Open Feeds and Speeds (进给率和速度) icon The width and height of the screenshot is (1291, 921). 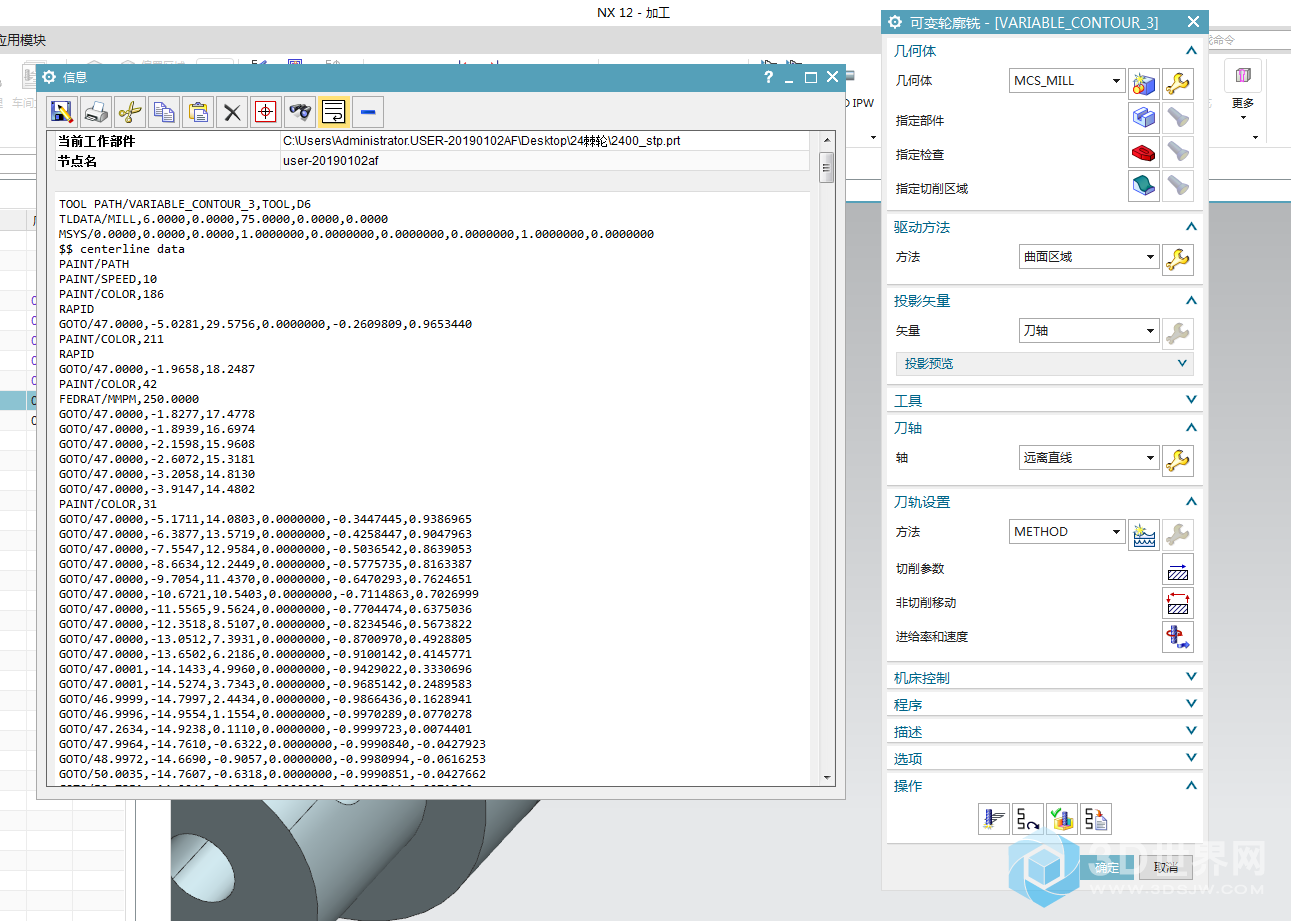tap(1178, 637)
